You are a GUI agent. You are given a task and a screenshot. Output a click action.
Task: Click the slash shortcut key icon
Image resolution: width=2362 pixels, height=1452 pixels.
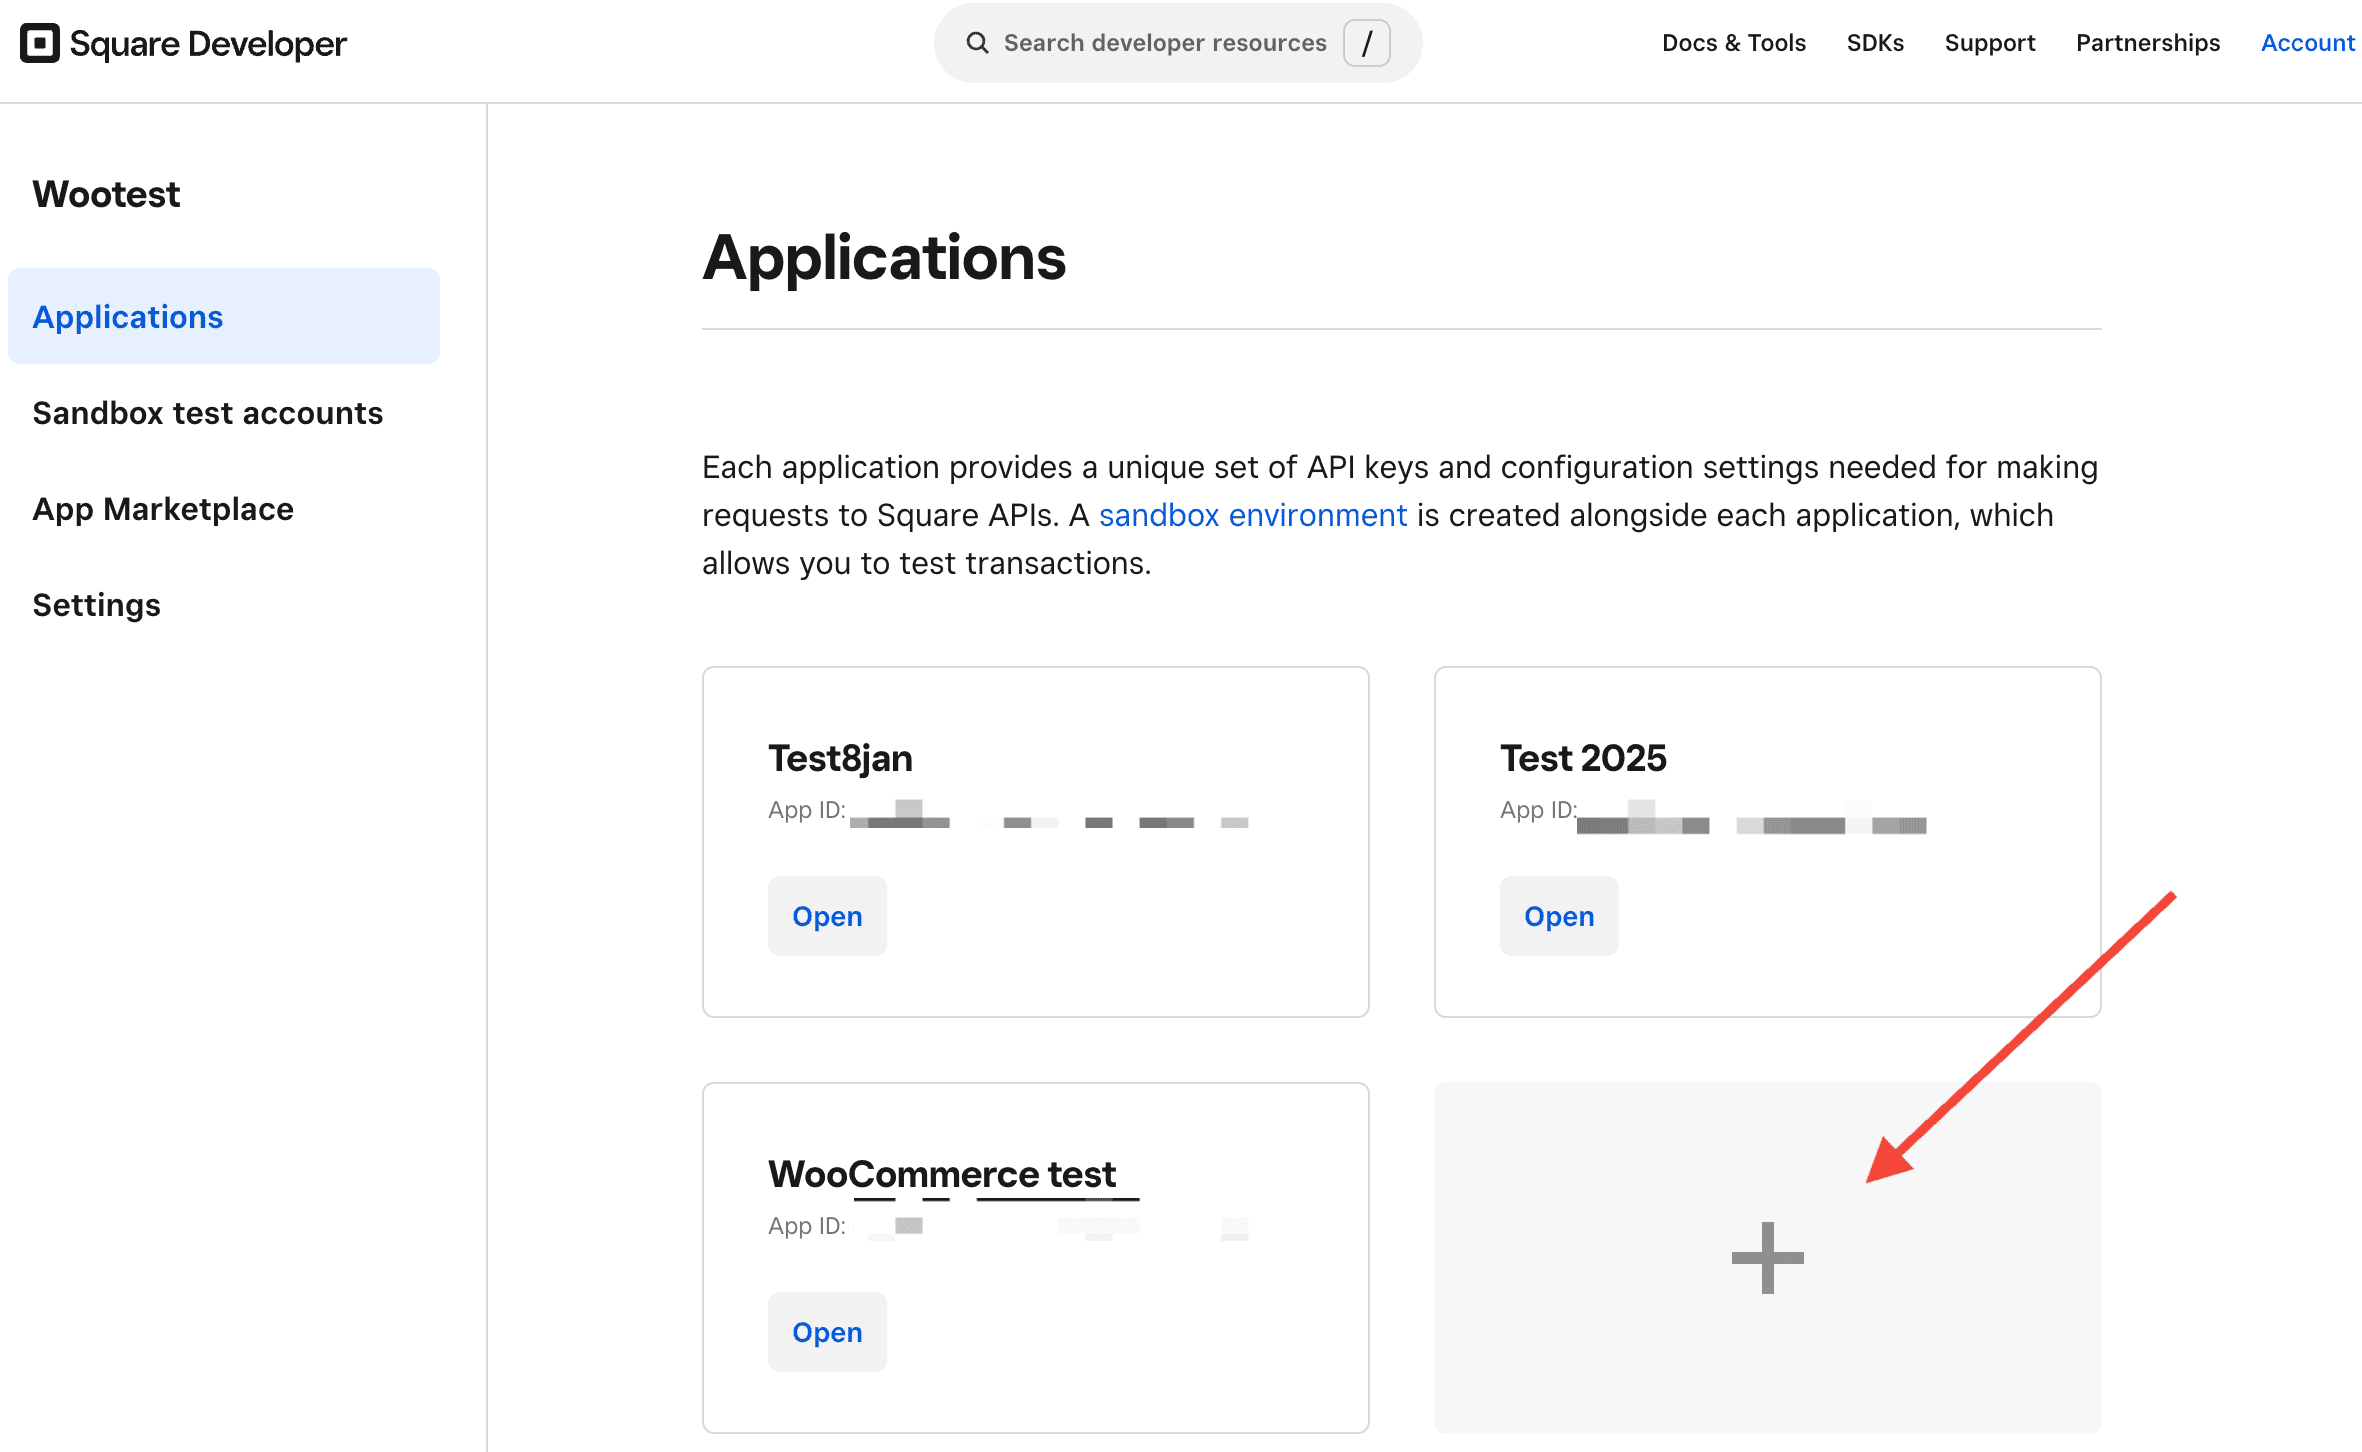click(1366, 43)
